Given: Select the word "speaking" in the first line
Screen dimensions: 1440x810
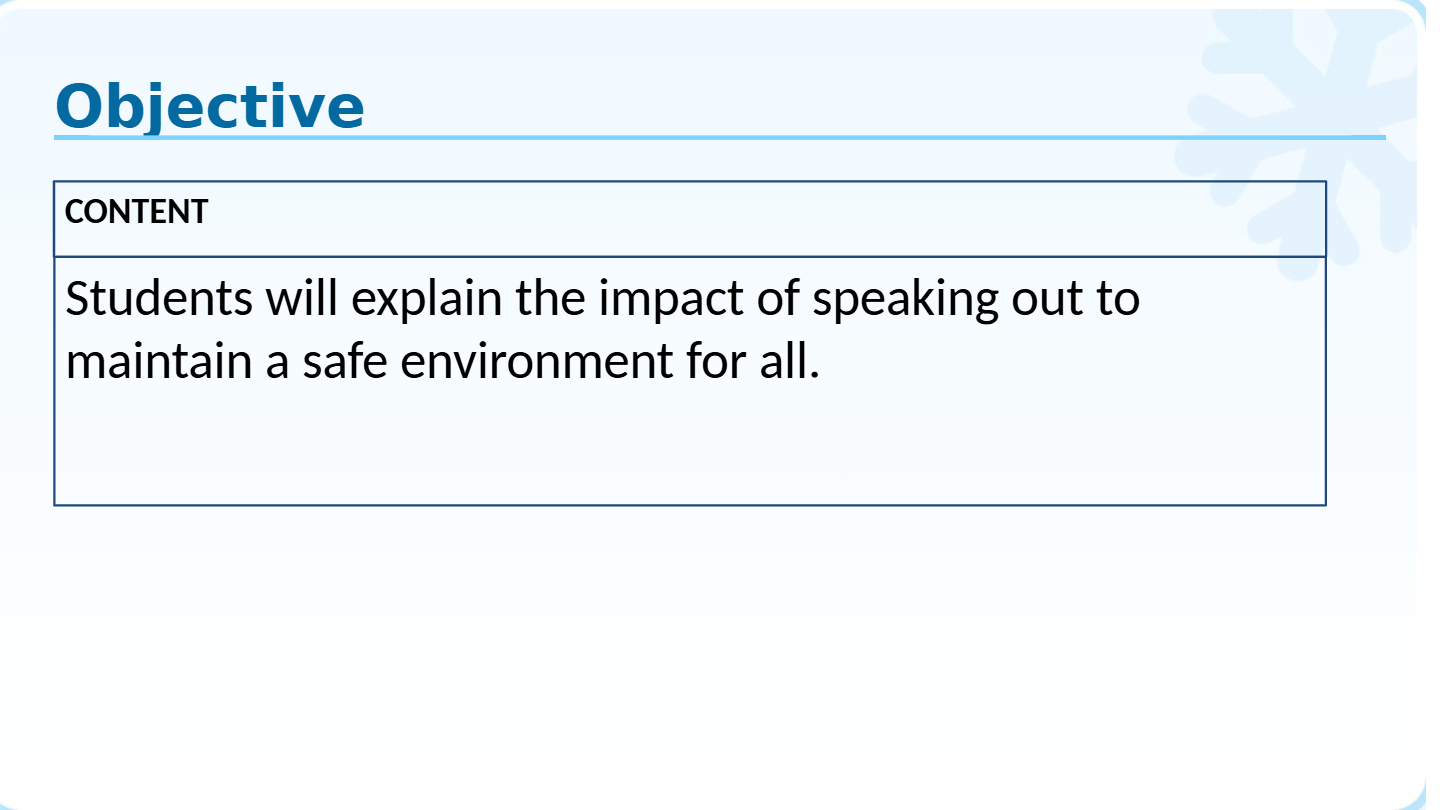Looking at the screenshot, I should pyautogui.click(x=905, y=299).
